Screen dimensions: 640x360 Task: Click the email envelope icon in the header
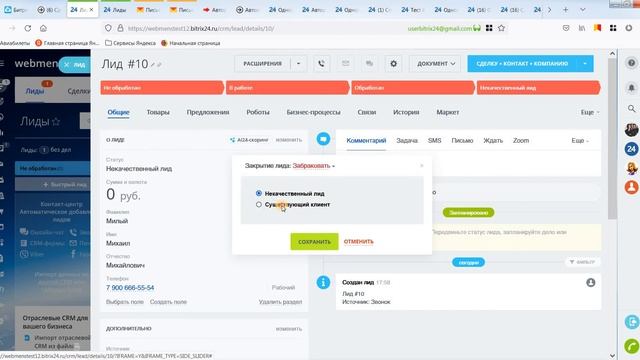pos(345,64)
